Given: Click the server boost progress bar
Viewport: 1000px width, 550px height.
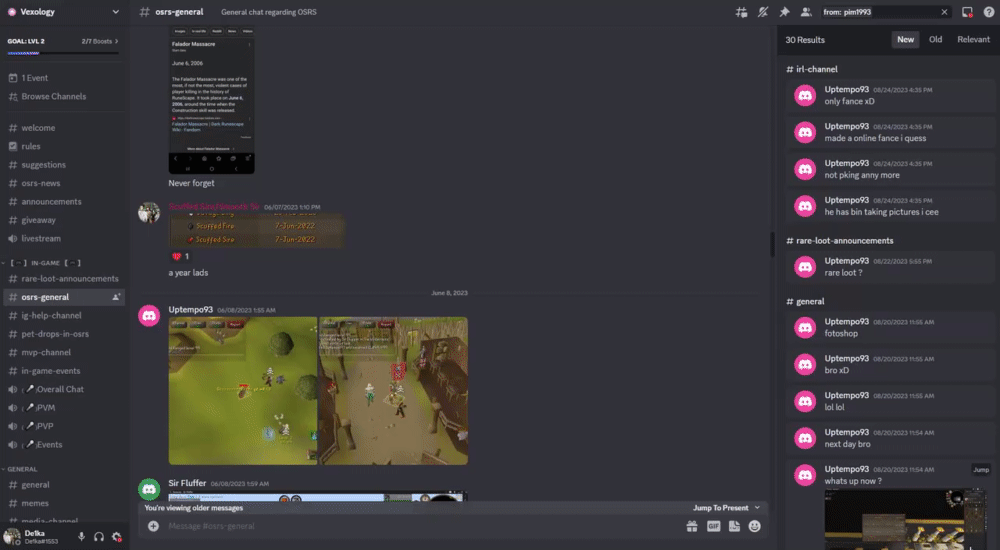Looking at the screenshot, I should pyautogui.click(x=63, y=53).
